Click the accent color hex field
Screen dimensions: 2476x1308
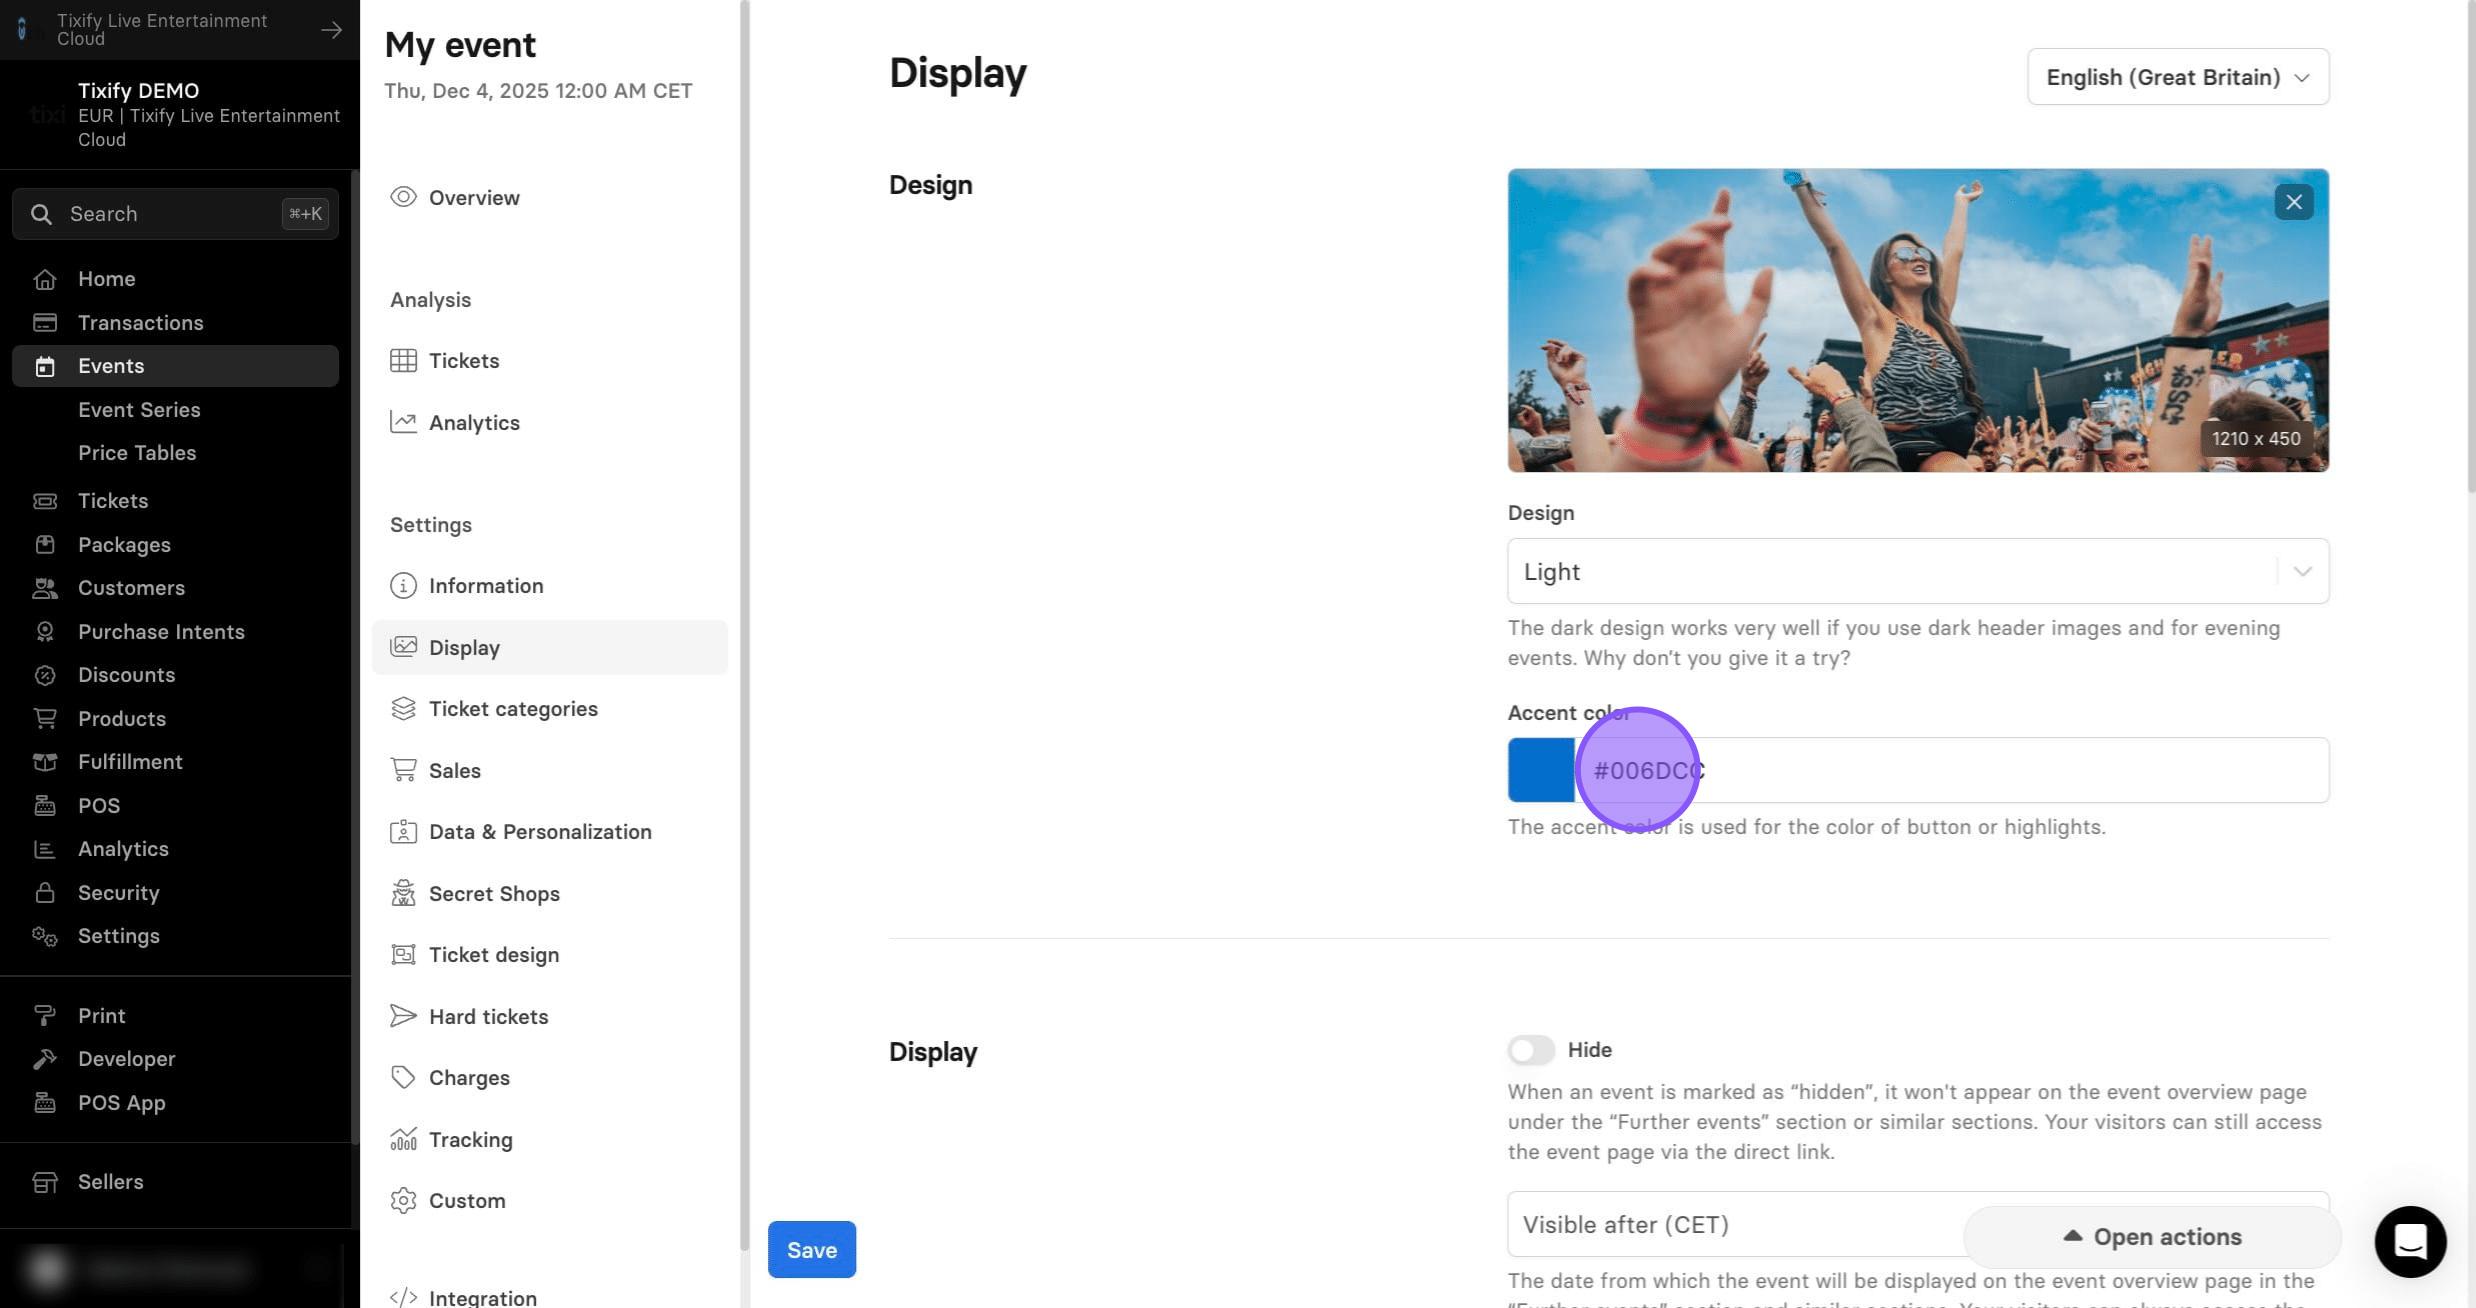pyautogui.click(x=1952, y=771)
